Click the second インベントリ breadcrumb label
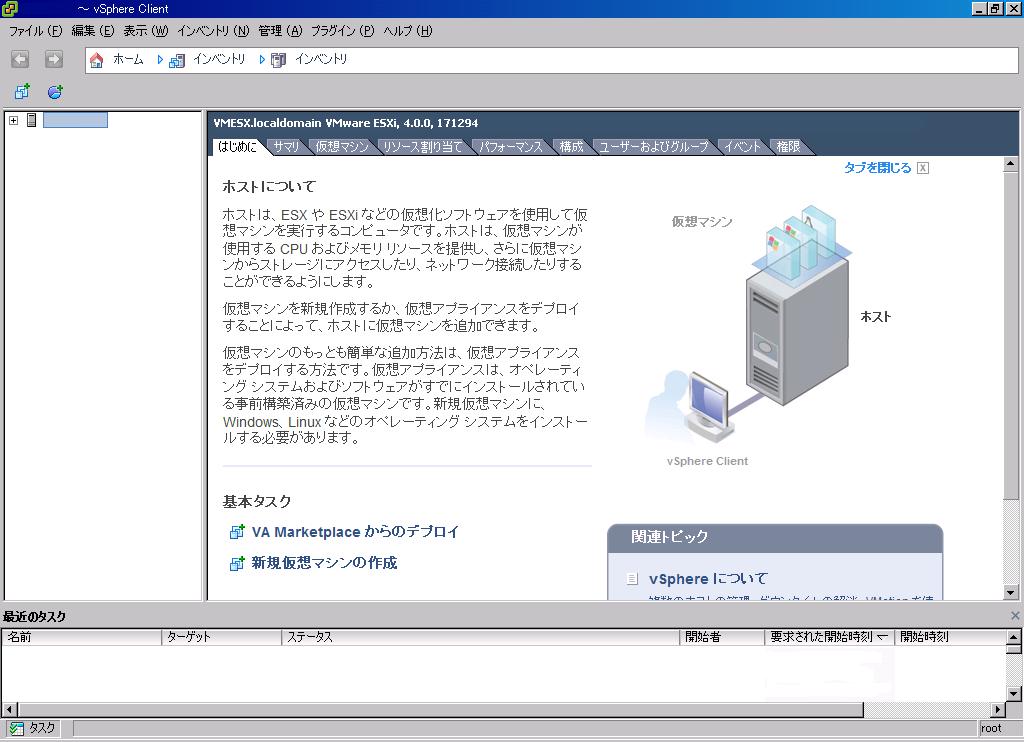The height and width of the screenshot is (742, 1024). click(321, 59)
